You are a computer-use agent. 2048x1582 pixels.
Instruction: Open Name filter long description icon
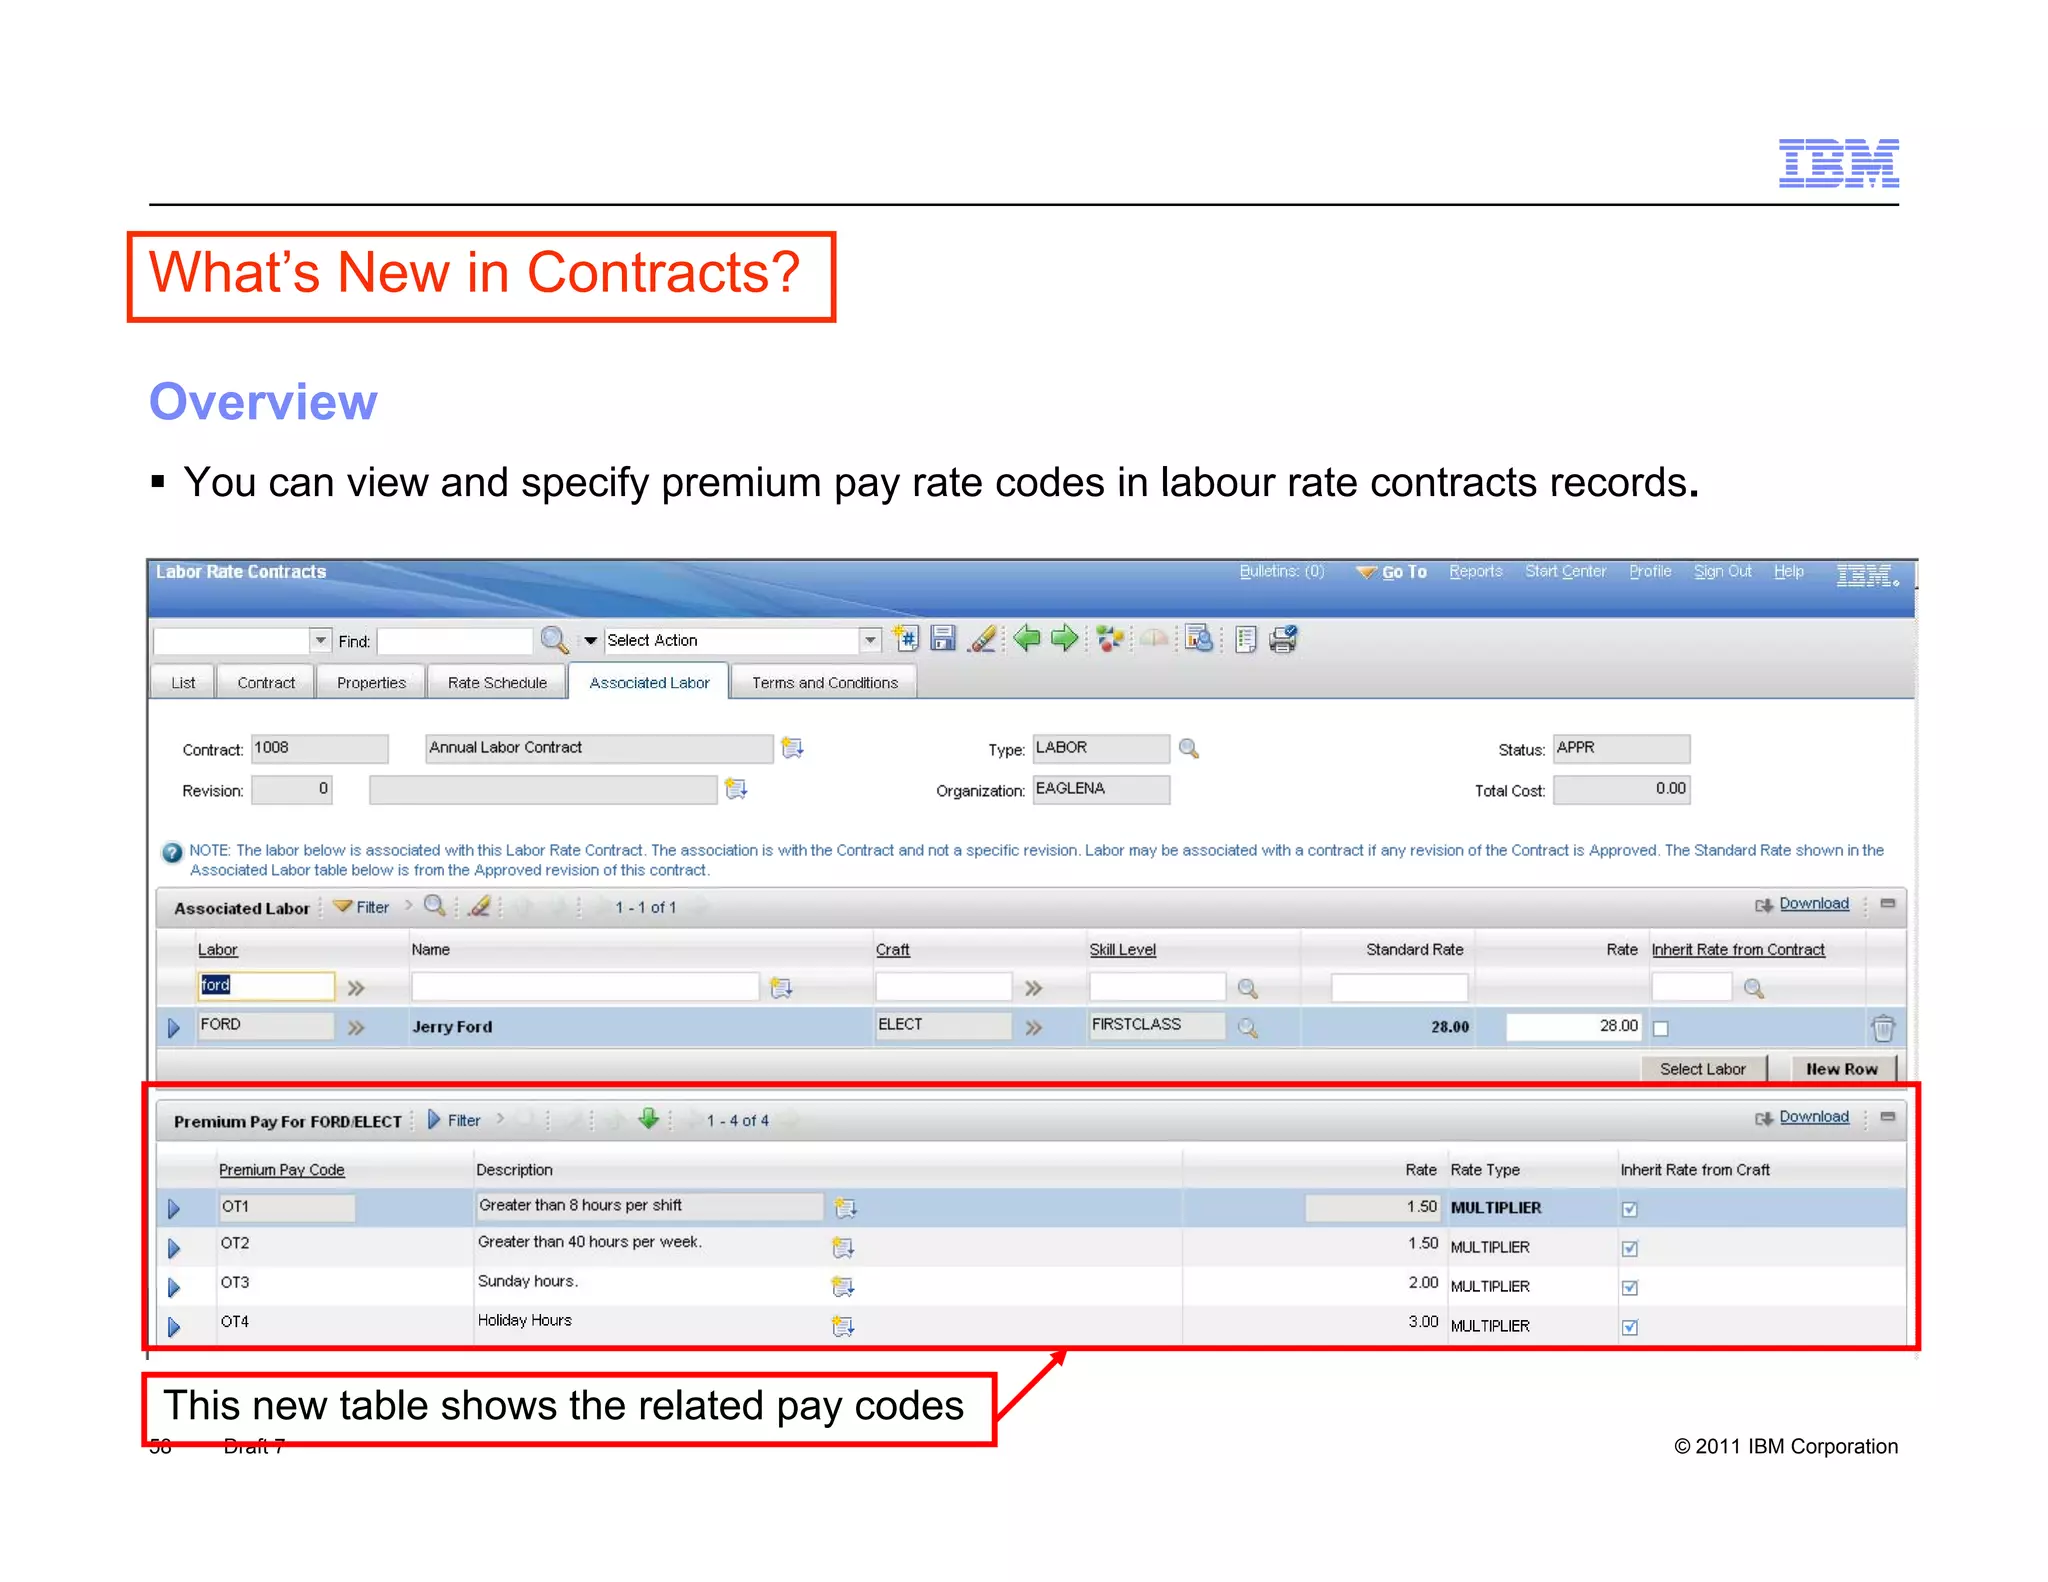click(781, 988)
